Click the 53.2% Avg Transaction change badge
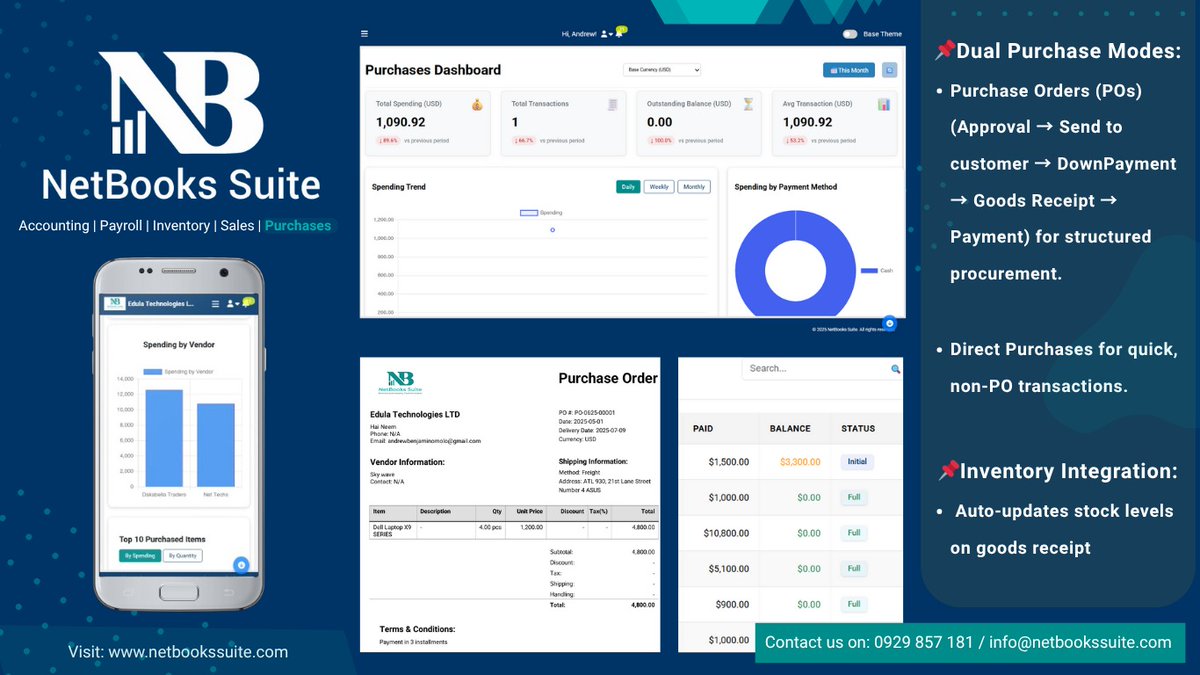 [795, 141]
